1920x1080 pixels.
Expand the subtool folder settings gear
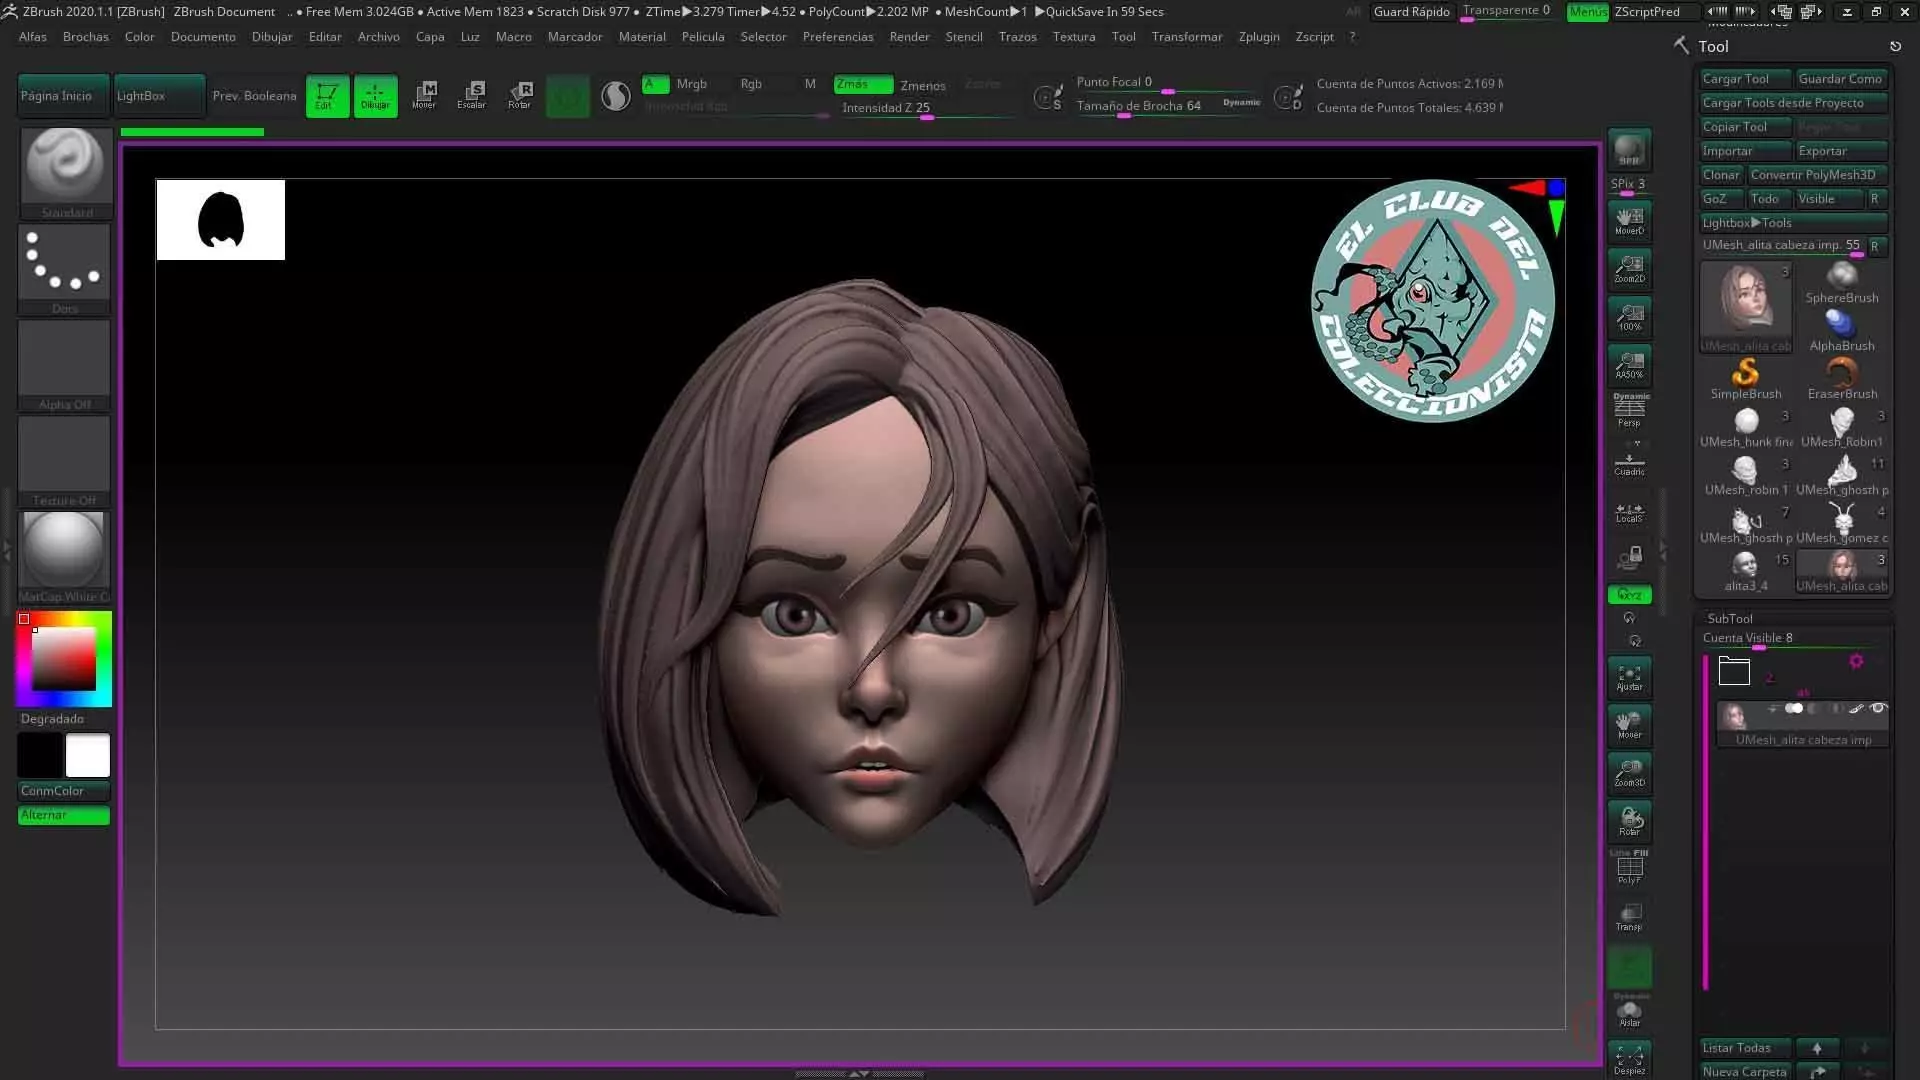1856,661
